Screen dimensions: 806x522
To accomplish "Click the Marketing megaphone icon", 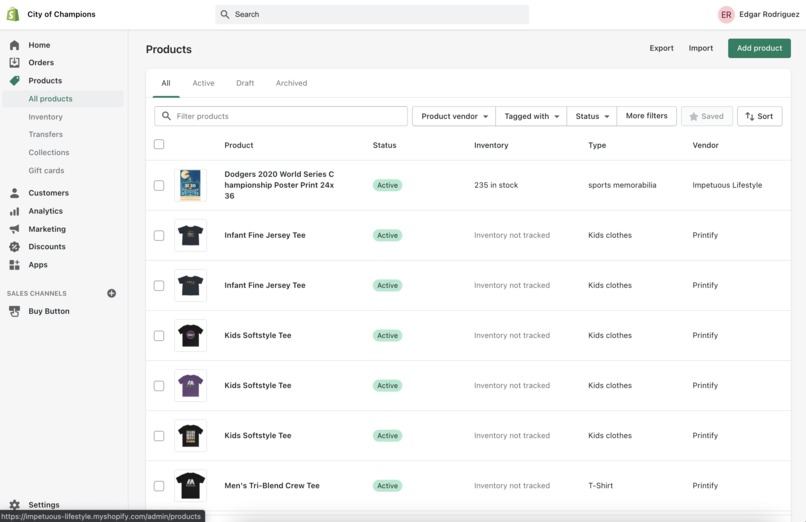I will 14,229.
